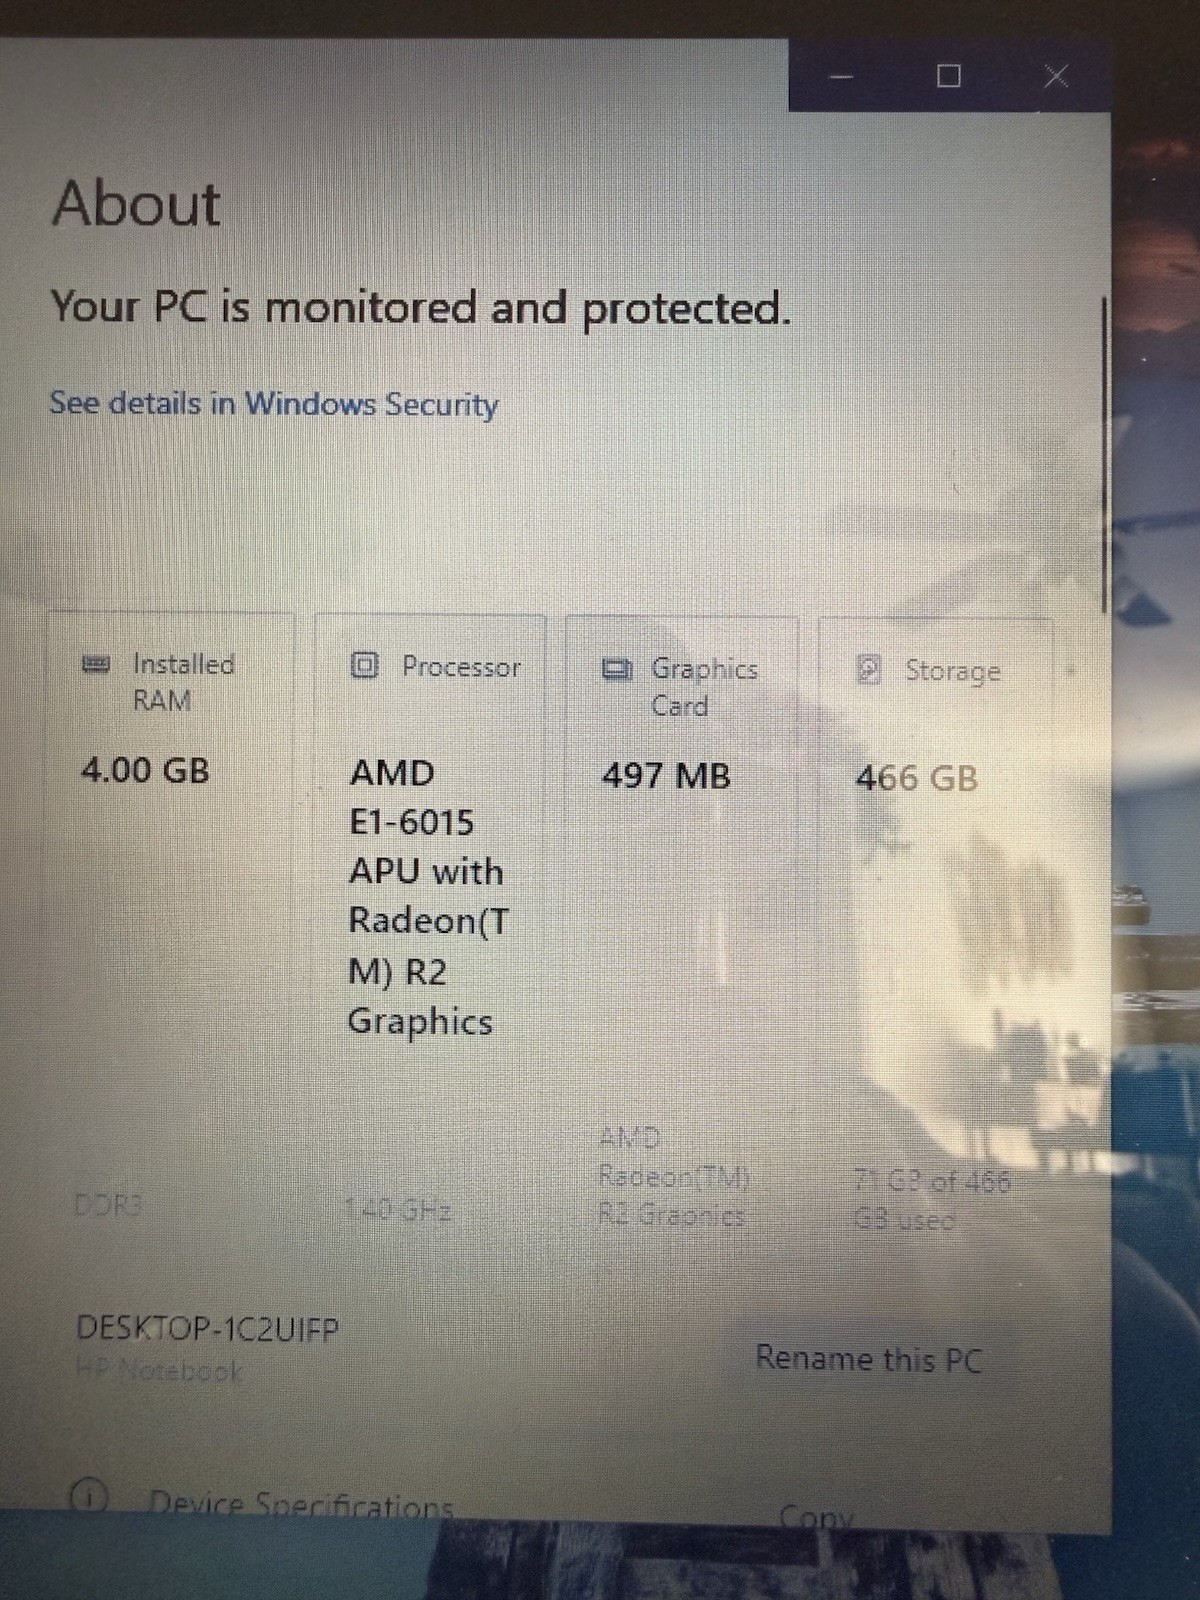Click the Device Specifications info icon
Image resolution: width=1200 pixels, height=1600 pixels.
(88, 1497)
